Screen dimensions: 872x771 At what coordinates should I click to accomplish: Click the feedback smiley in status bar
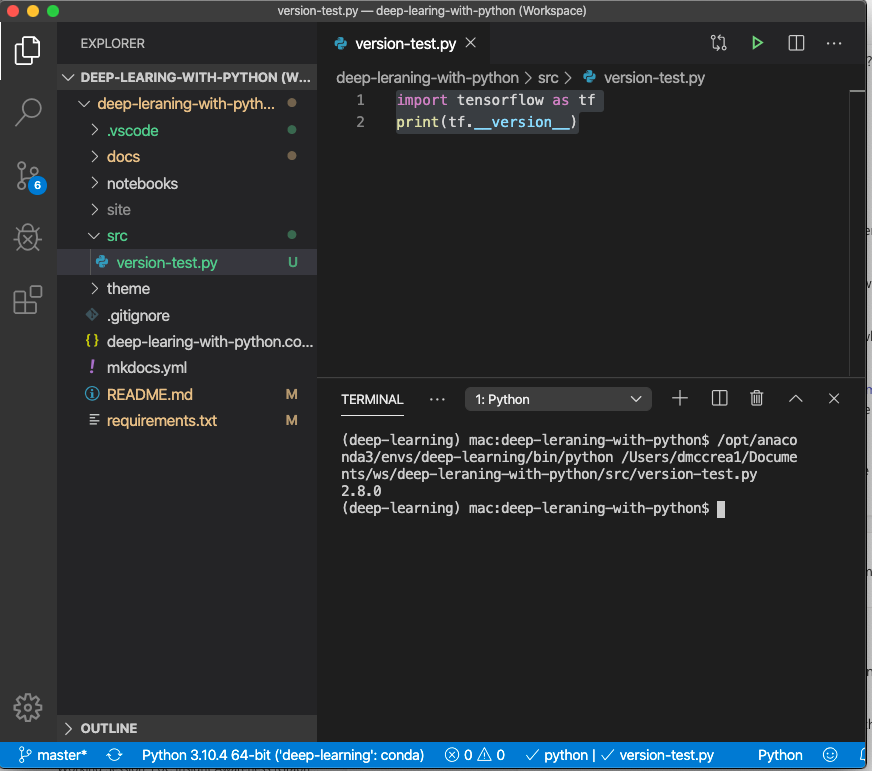(x=830, y=755)
